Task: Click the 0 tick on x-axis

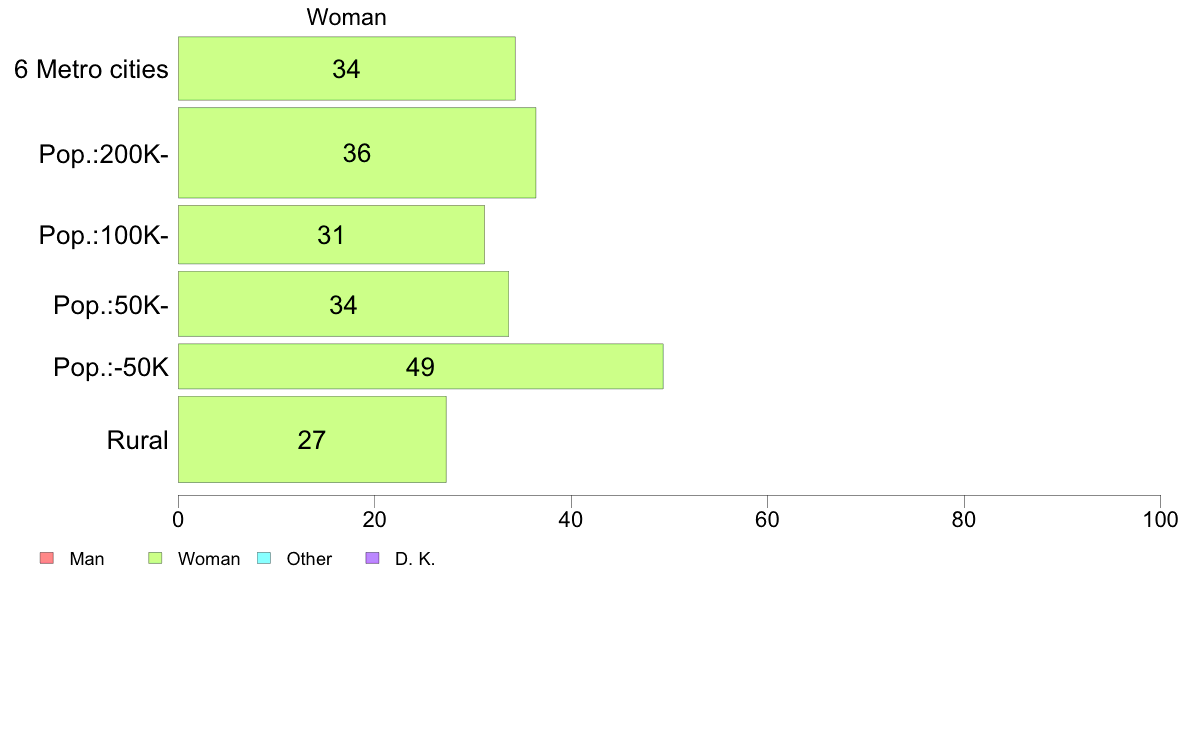Action: click(x=178, y=519)
